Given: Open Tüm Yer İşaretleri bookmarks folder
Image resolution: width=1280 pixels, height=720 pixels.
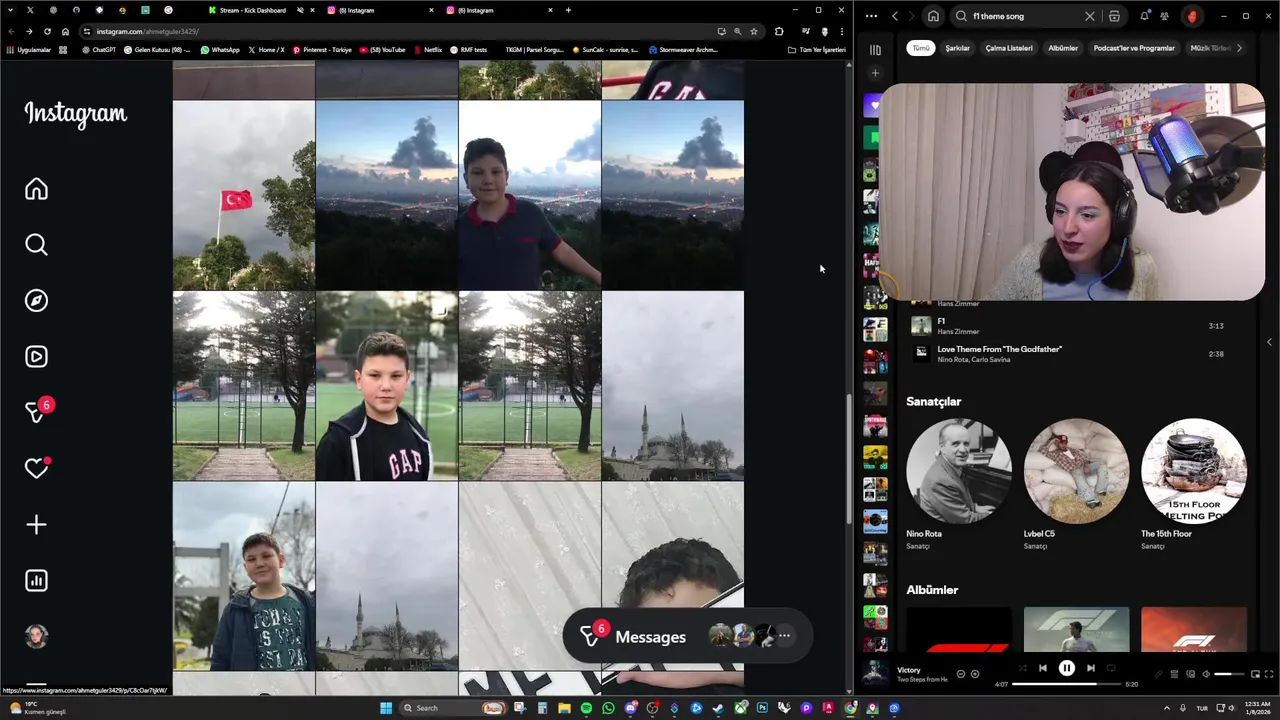Looking at the screenshot, I should pos(817,49).
